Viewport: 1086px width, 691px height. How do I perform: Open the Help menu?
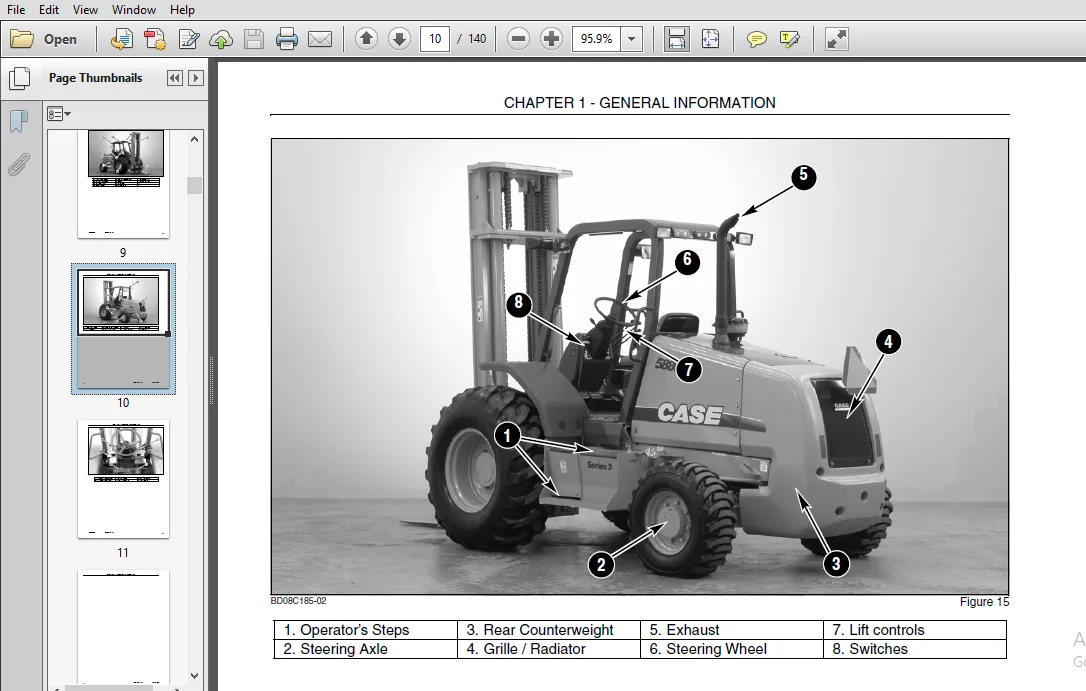(x=182, y=10)
